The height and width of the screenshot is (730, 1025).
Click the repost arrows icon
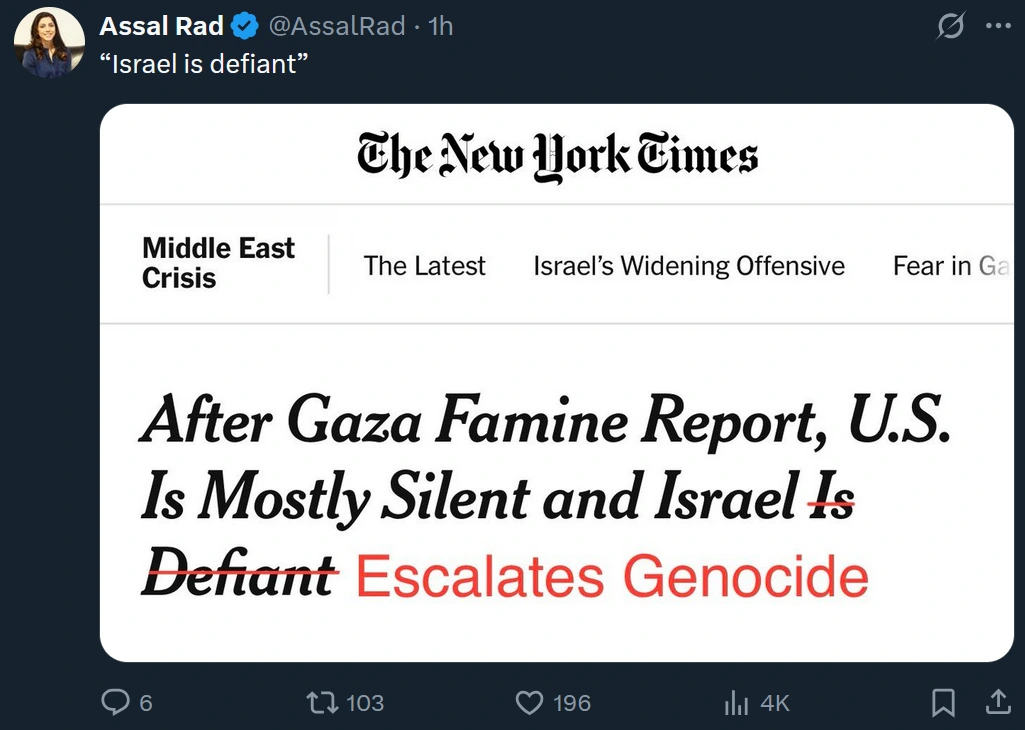pyautogui.click(x=321, y=703)
